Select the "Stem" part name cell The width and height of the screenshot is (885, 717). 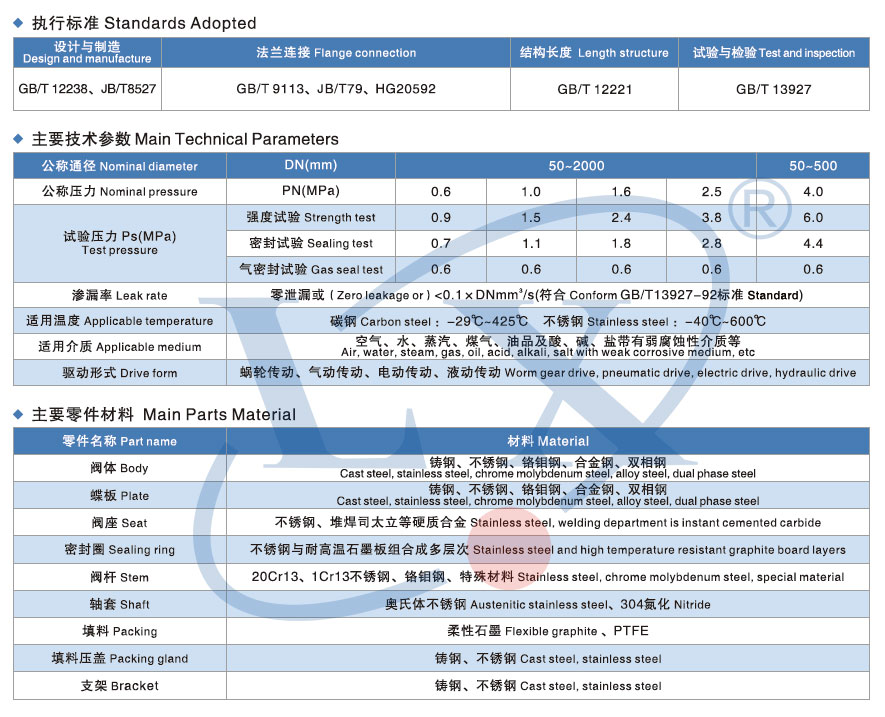tap(120, 577)
